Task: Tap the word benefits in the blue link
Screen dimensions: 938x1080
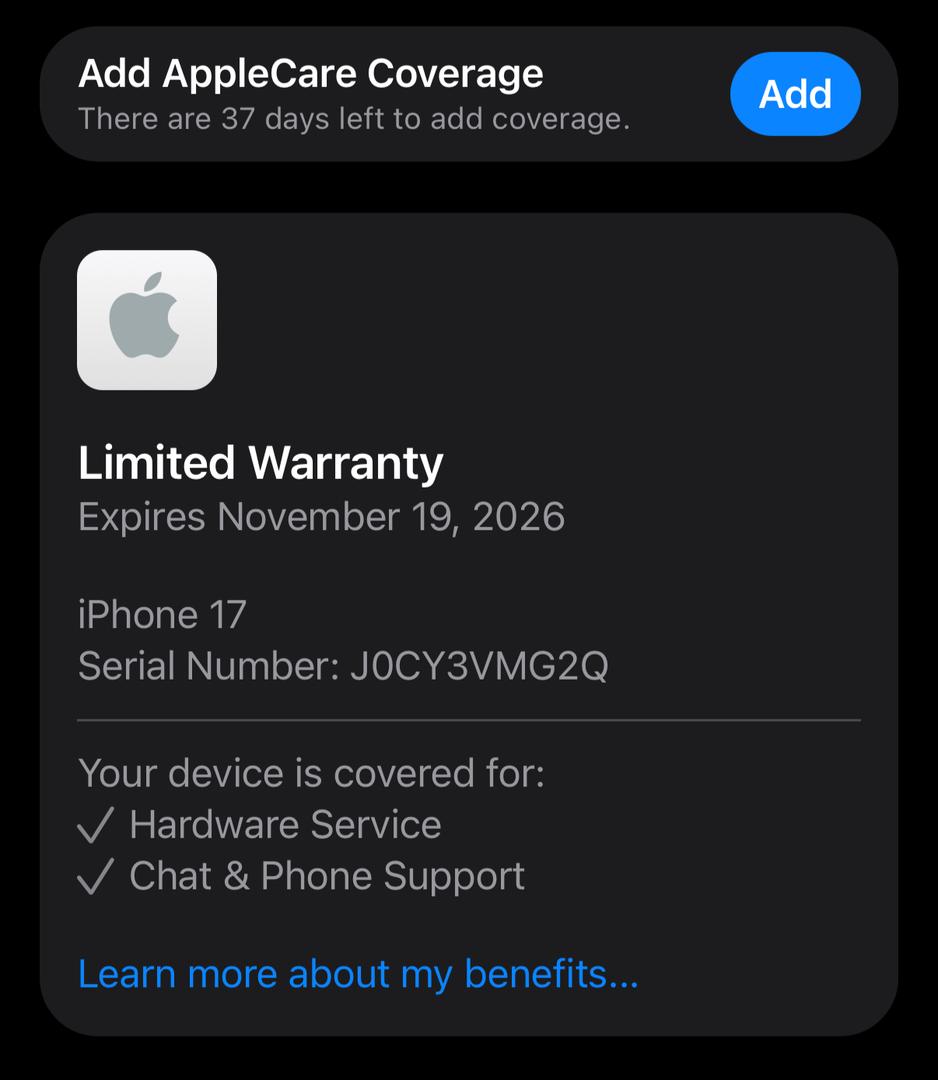Action: tap(551, 974)
